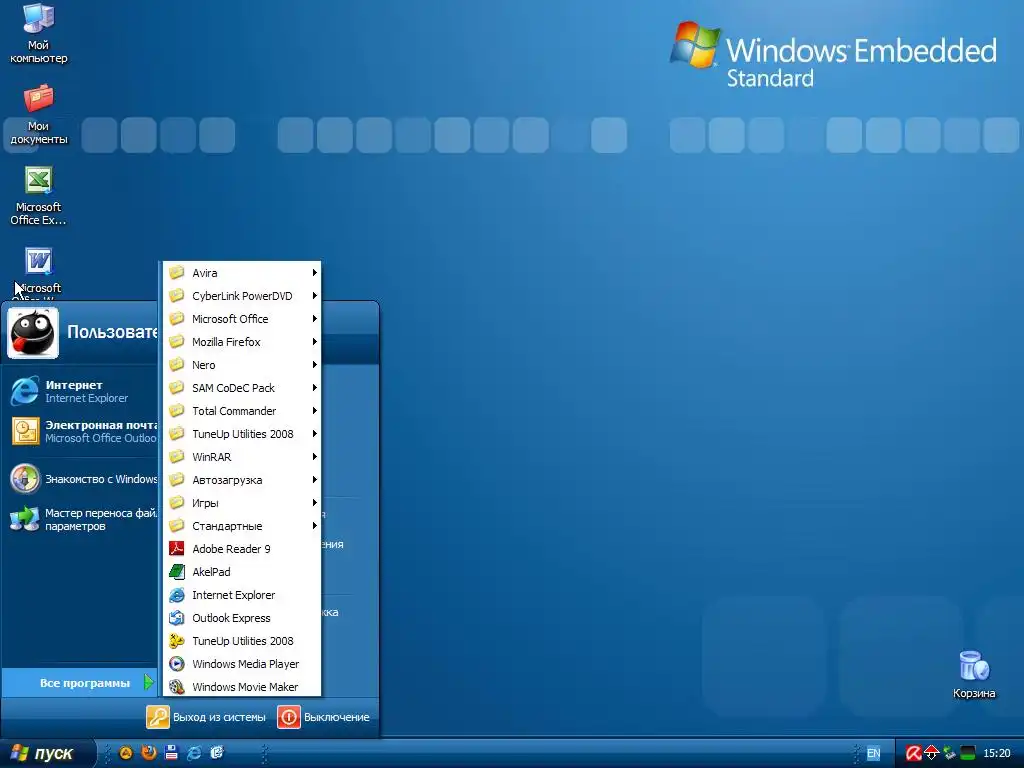Click the пуск Start button
The height and width of the screenshot is (768, 1024).
tap(46, 753)
